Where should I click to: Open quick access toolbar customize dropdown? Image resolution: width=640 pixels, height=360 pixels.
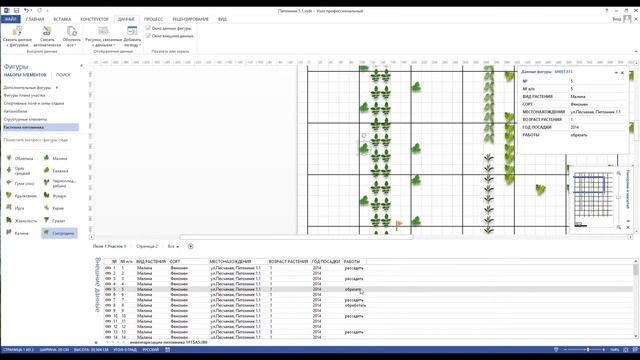(x=47, y=11)
